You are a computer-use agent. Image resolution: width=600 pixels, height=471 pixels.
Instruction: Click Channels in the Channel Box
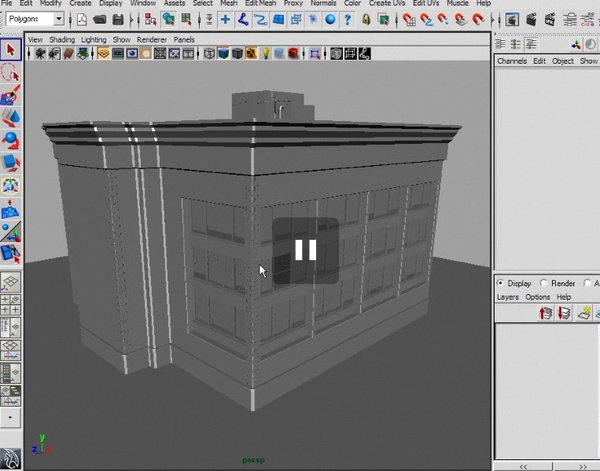[x=512, y=61]
